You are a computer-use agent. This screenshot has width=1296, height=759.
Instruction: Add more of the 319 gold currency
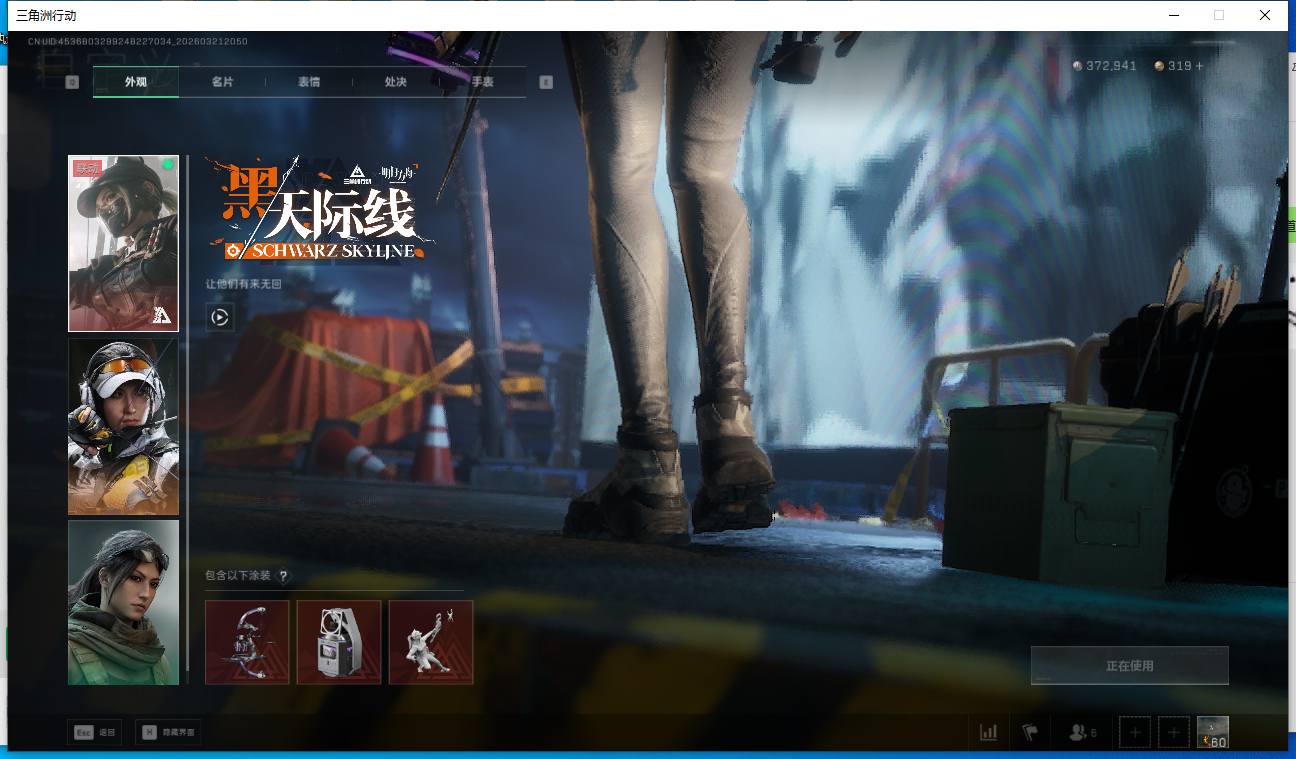1200,66
